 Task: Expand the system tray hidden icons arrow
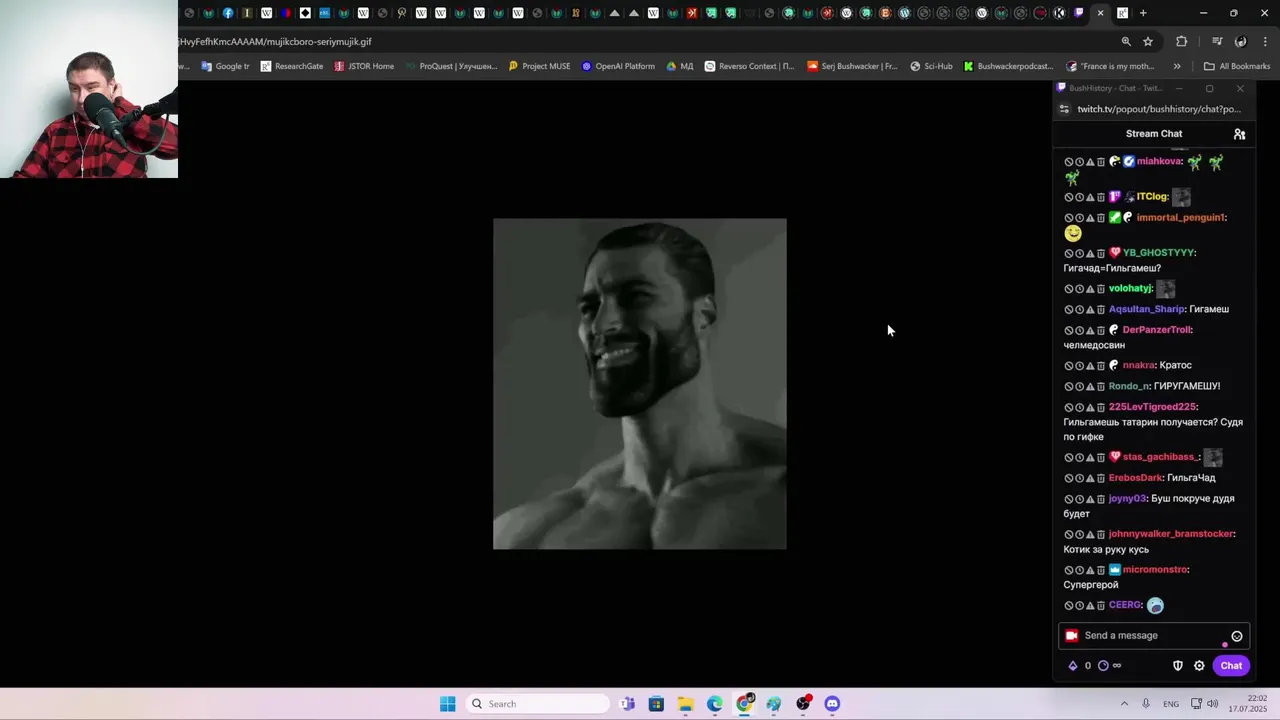pos(1124,704)
